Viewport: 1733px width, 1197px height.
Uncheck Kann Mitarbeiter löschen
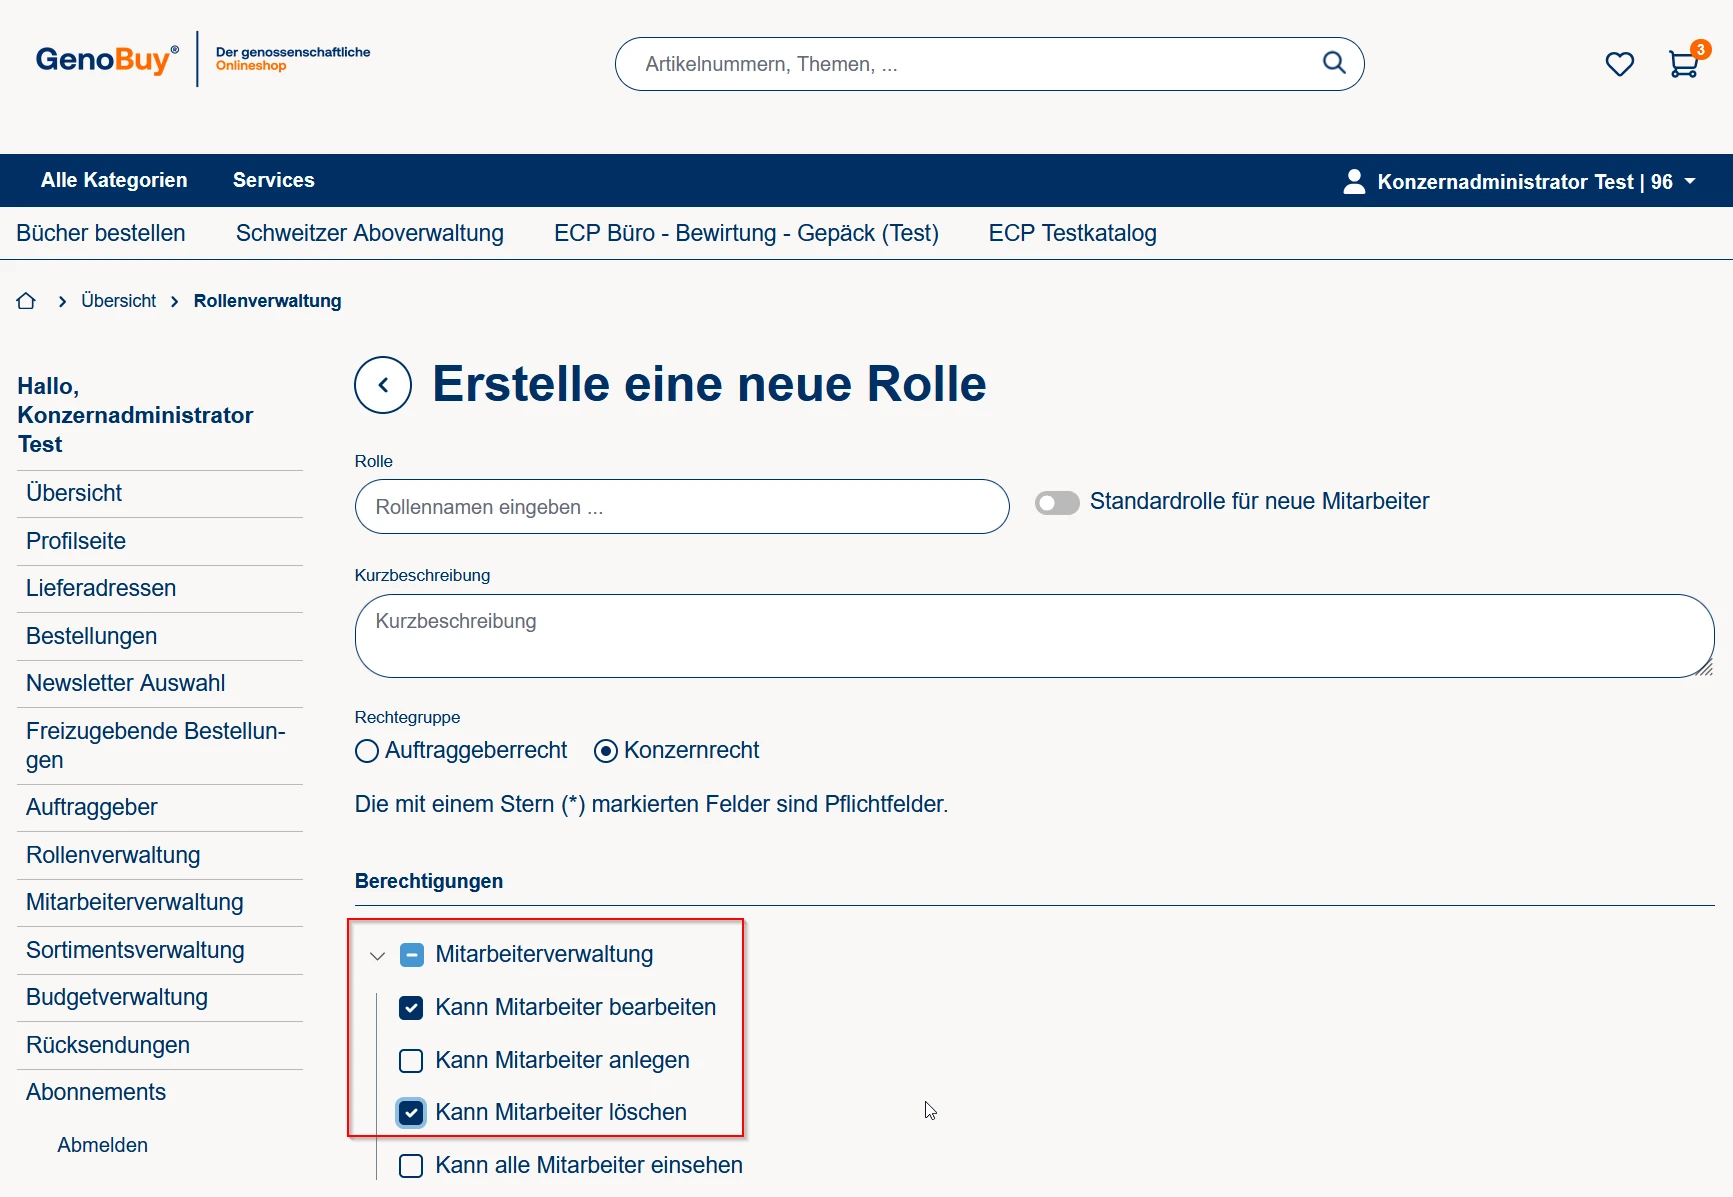[x=411, y=1113]
